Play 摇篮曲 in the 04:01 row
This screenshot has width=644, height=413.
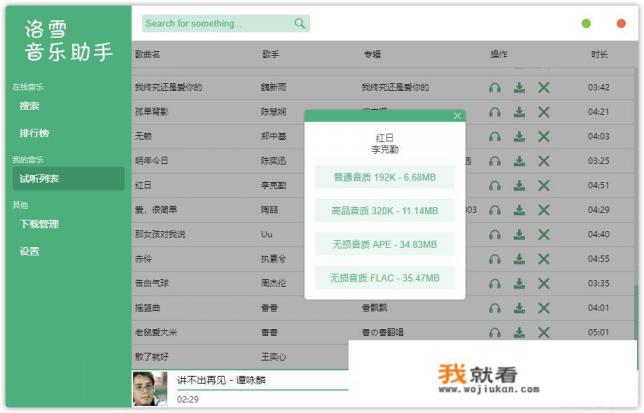tap(495, 308)
